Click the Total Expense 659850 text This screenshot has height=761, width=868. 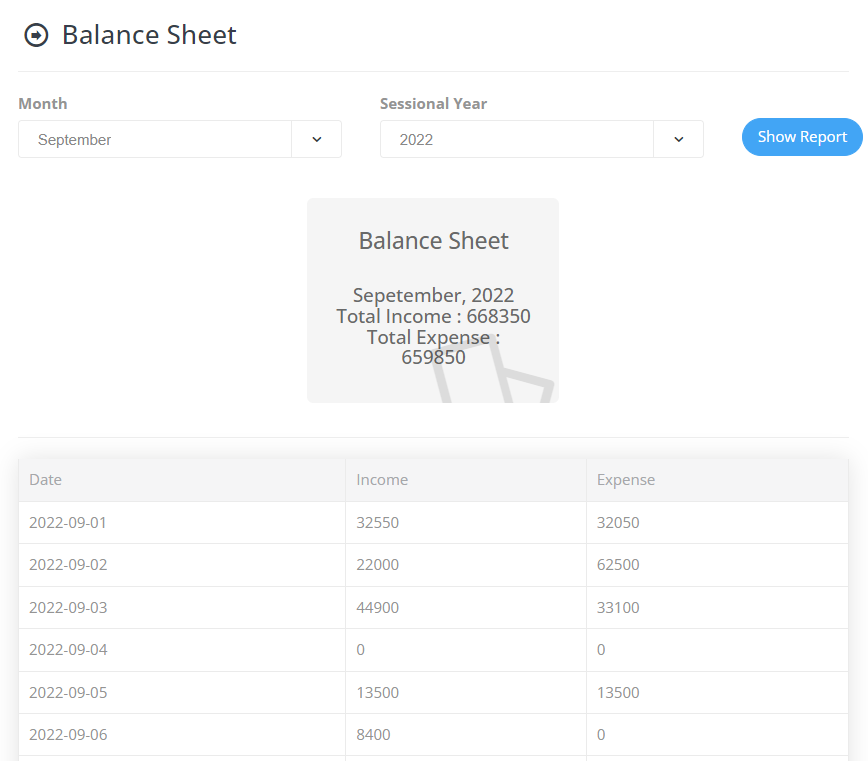click(x=433, y=346)
